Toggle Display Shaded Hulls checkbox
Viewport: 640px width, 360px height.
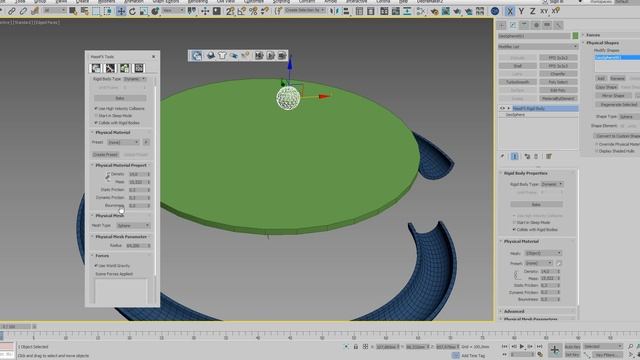[597, 151]
